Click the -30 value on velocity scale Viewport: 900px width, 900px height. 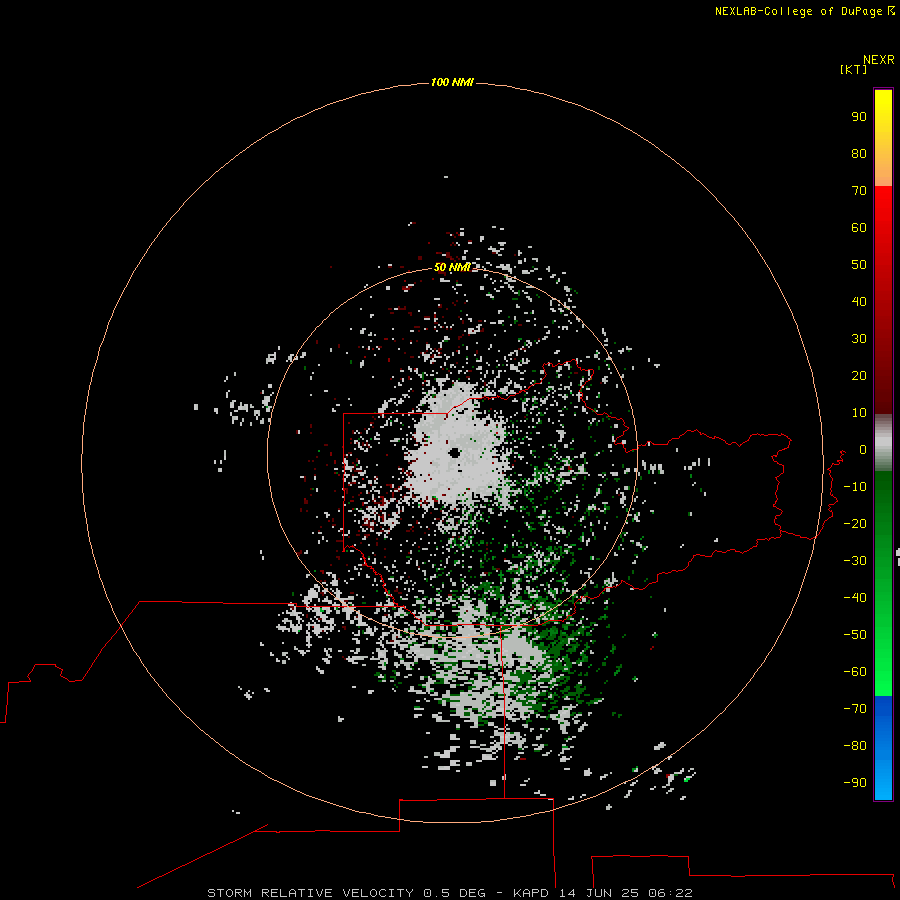point(855,561)
